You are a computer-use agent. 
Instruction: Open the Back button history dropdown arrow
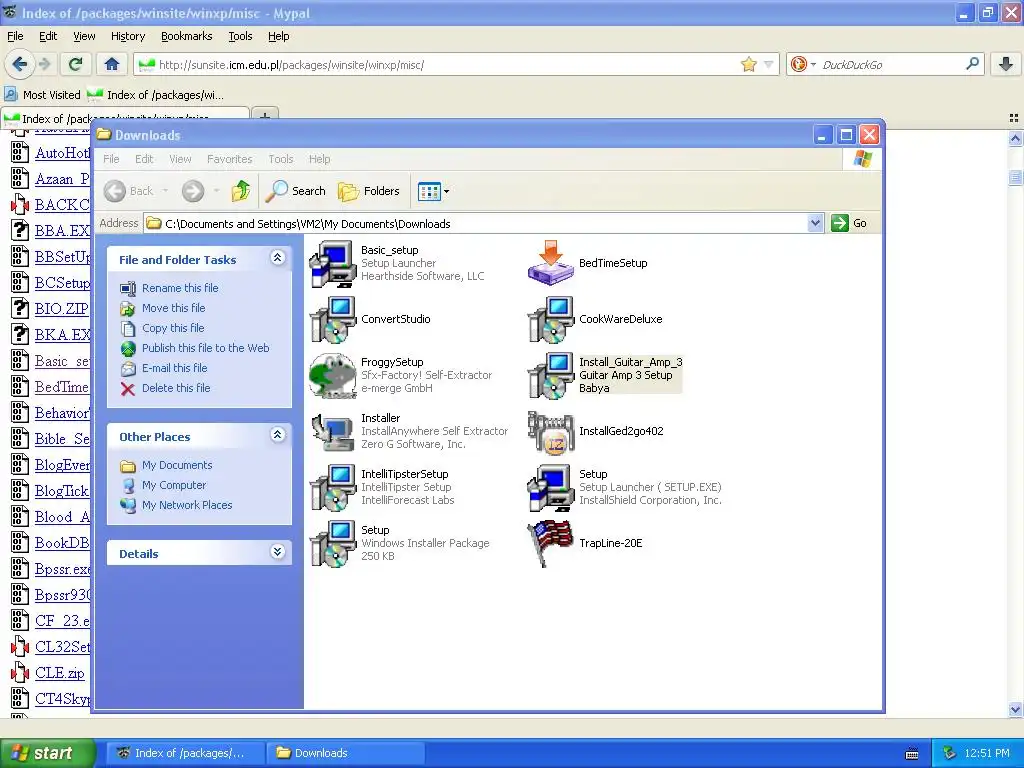click(165, 191)
